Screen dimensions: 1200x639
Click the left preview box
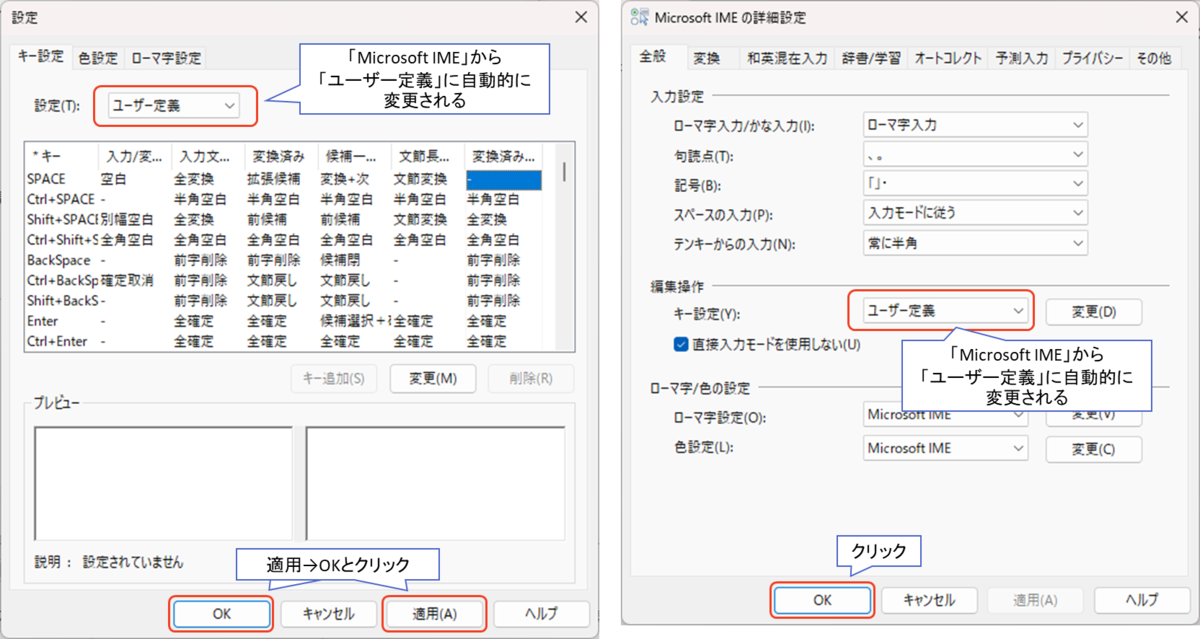[163, 485]
